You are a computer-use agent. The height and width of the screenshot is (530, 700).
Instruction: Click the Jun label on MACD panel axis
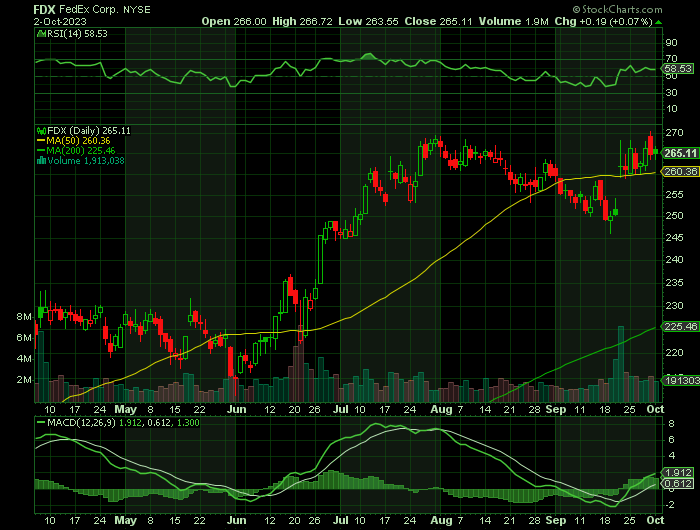236,520
